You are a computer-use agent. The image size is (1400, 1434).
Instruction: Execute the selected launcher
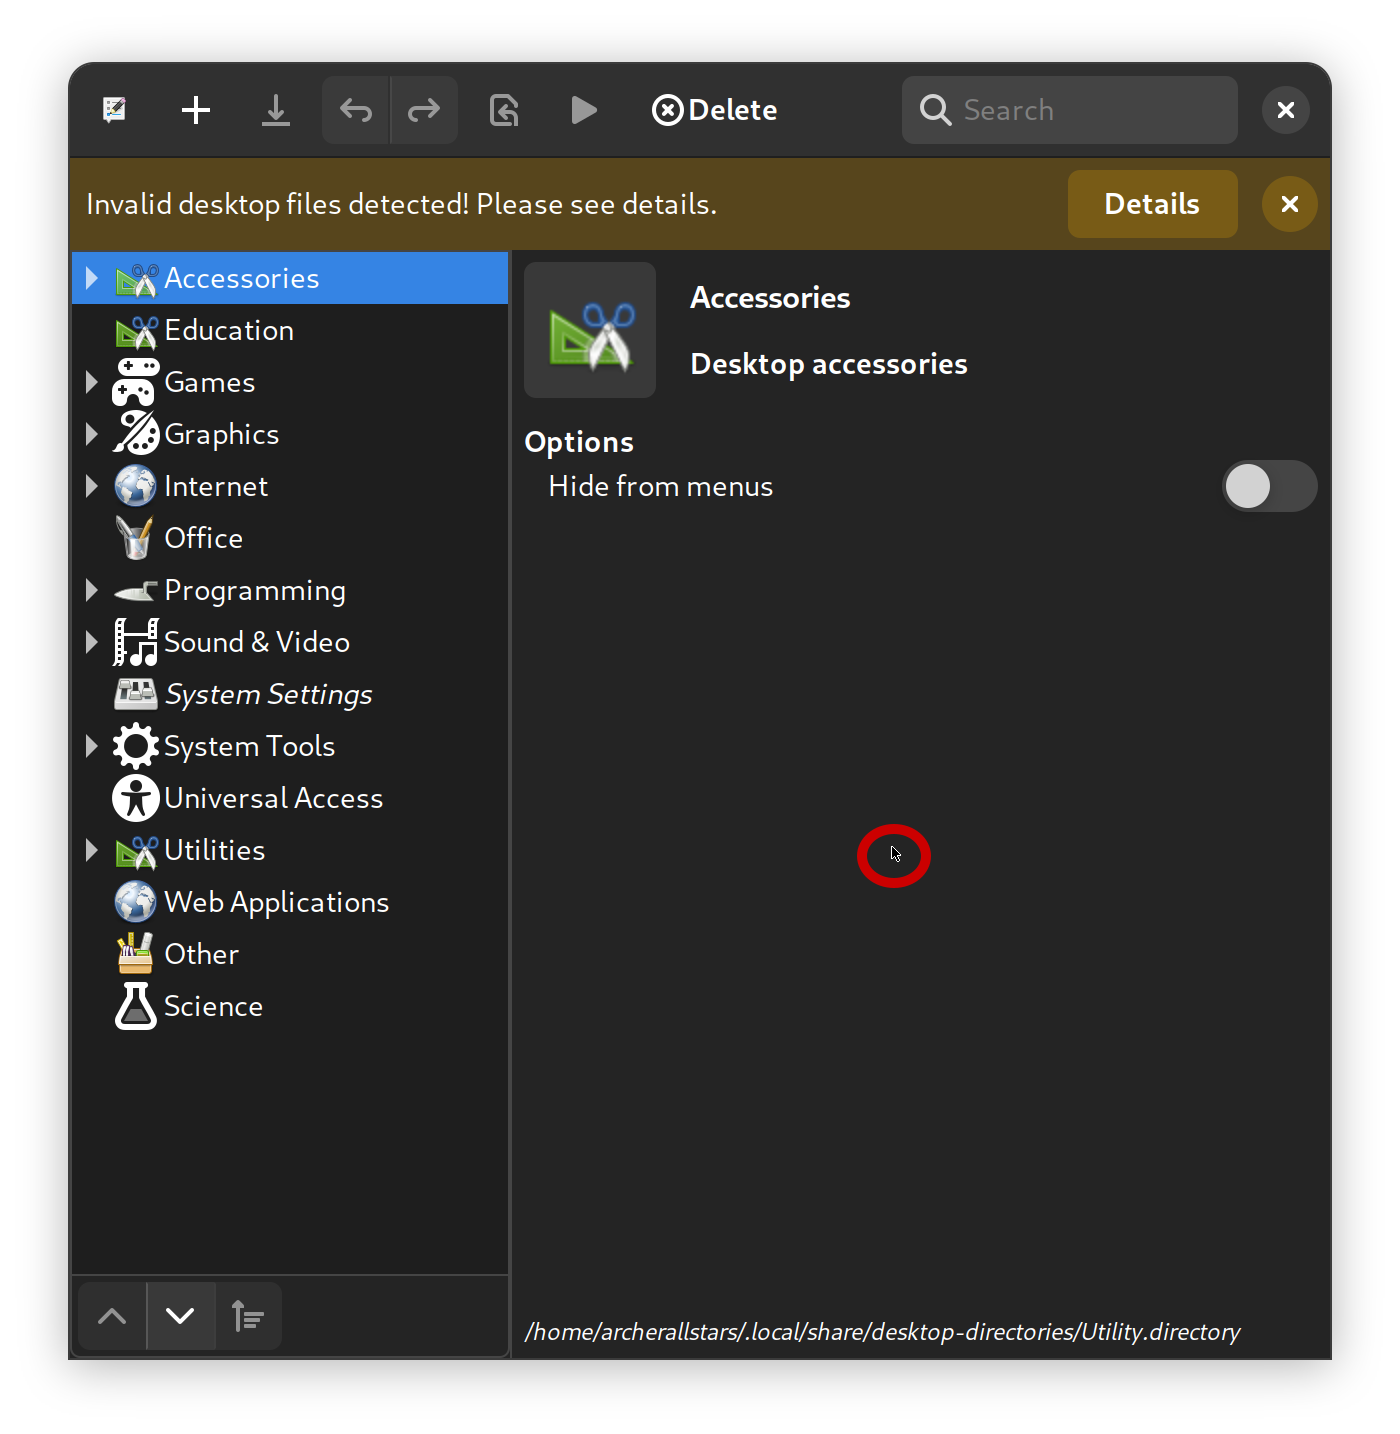coord(584,110)
